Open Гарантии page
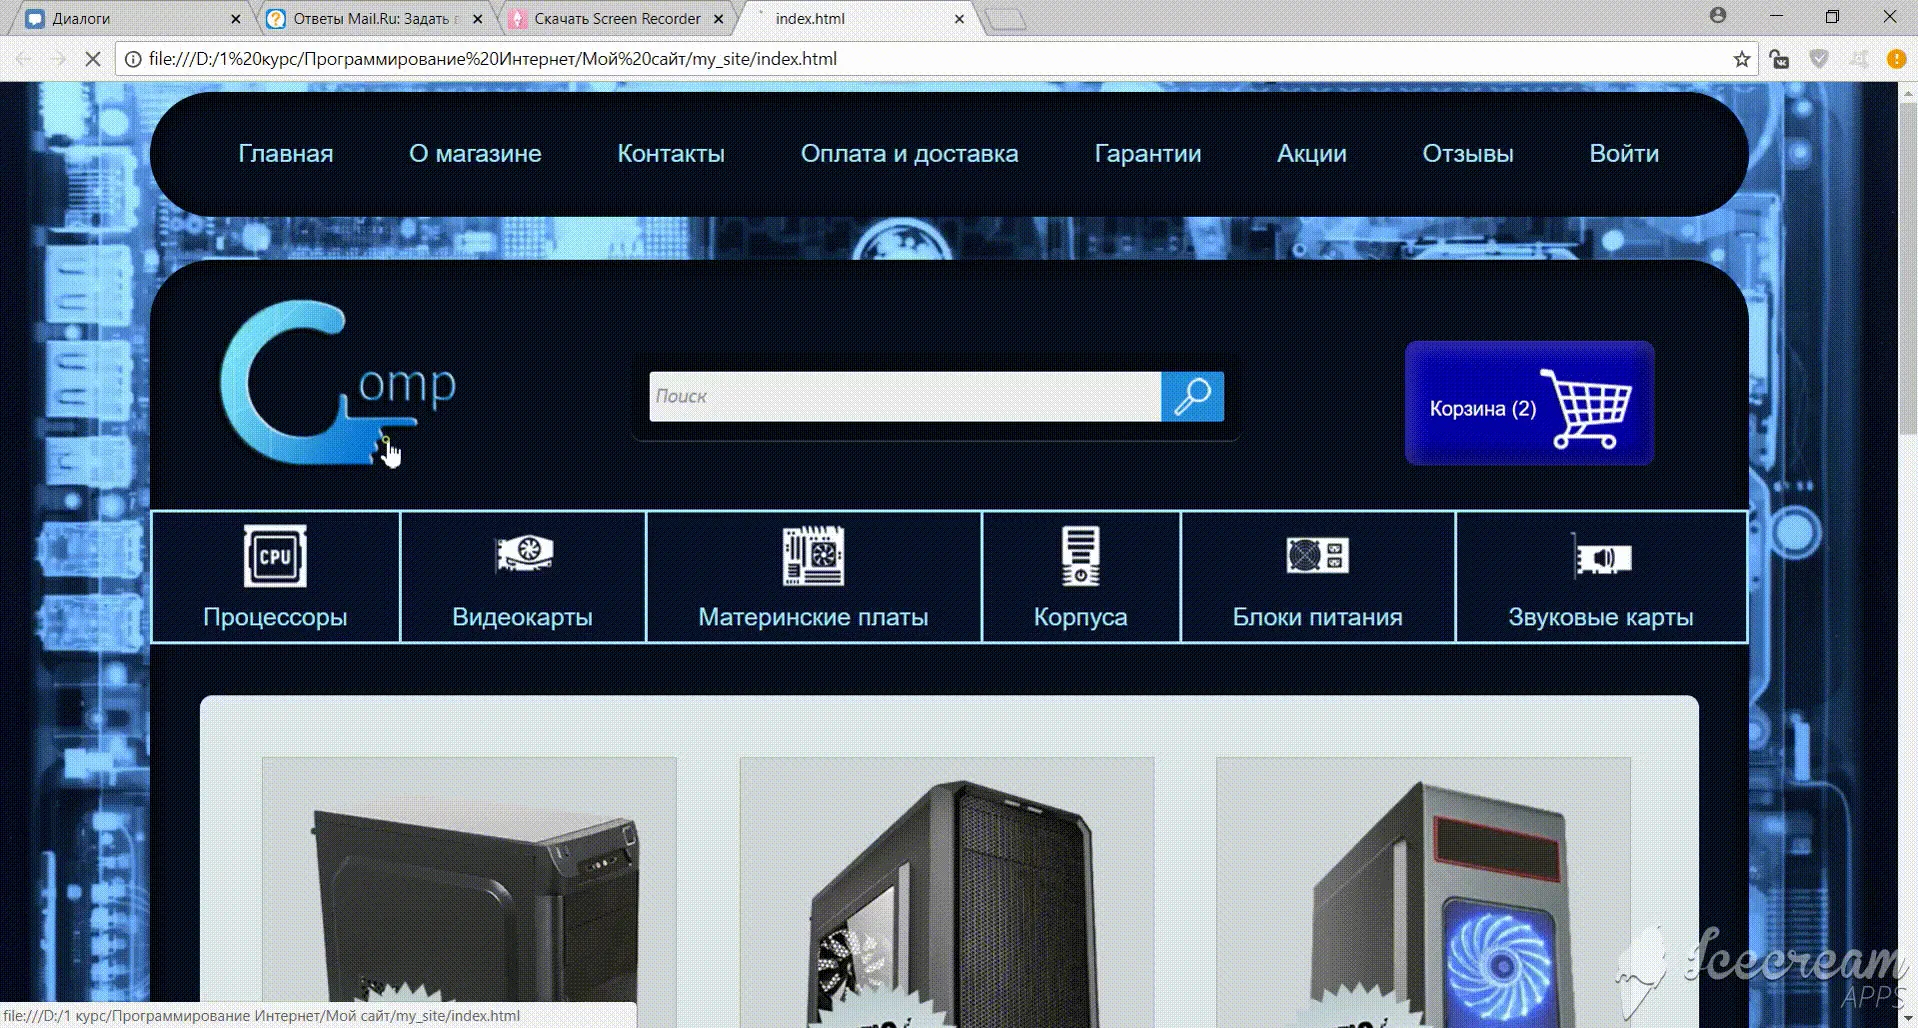The image size is (1918, 1028). pyautogui.click(x=1148, y=154)
